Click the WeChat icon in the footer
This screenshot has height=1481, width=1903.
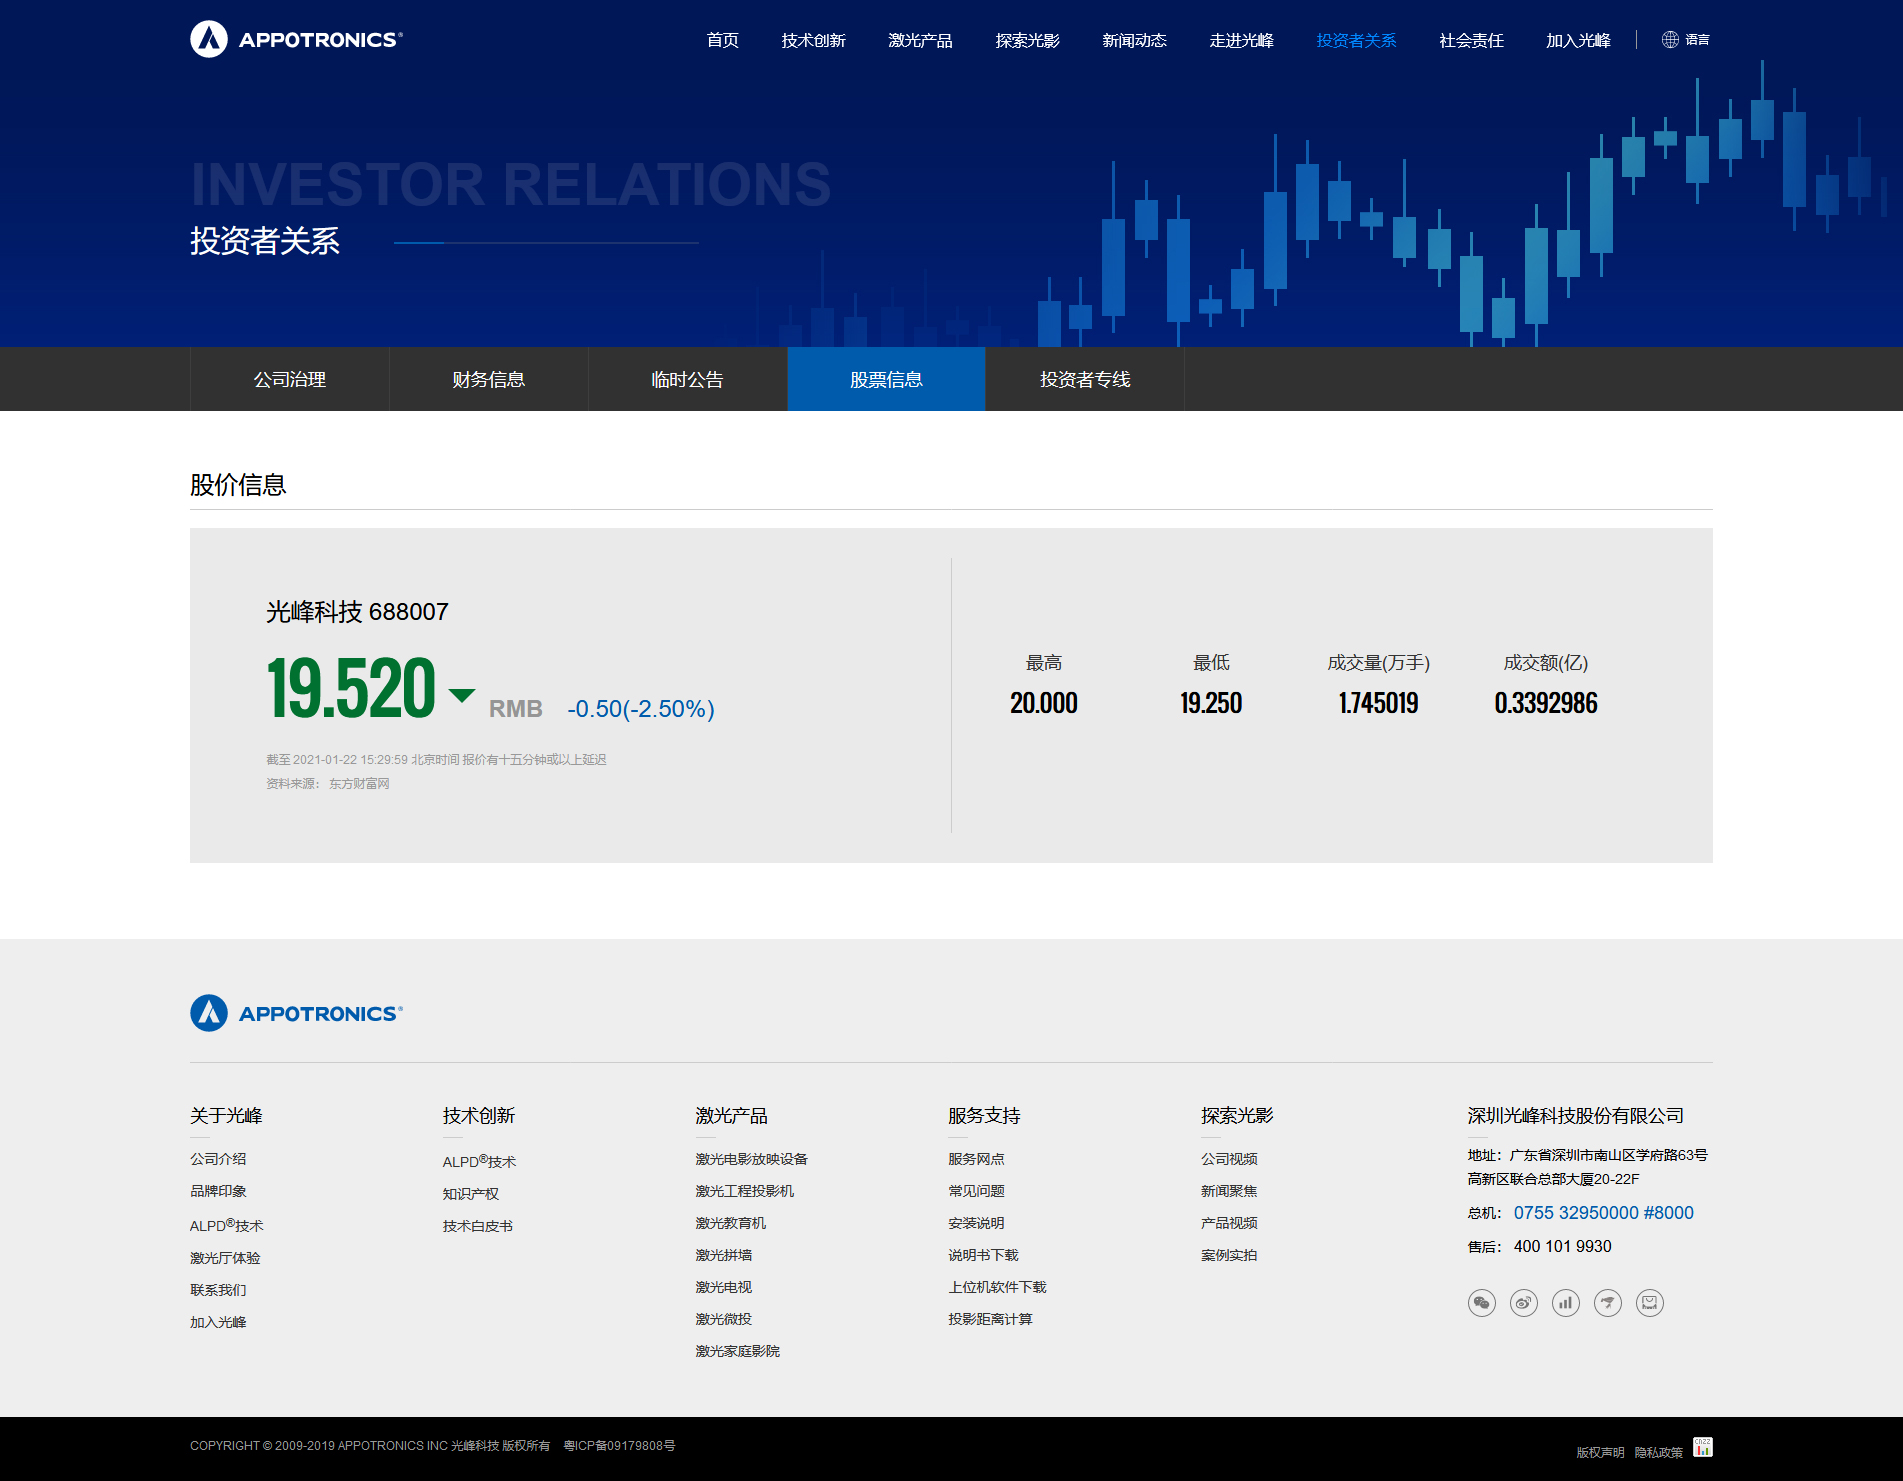(1481, 1303)
